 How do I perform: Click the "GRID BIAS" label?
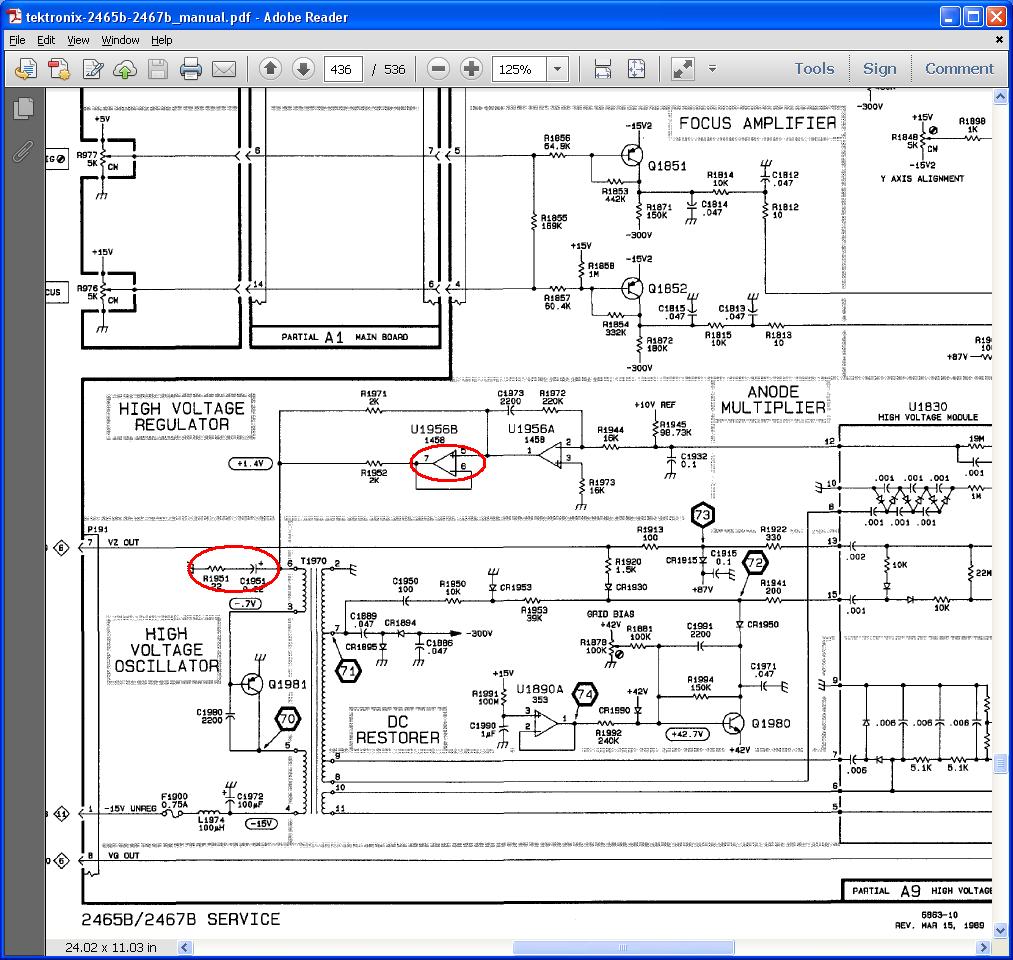pos(610,614)
